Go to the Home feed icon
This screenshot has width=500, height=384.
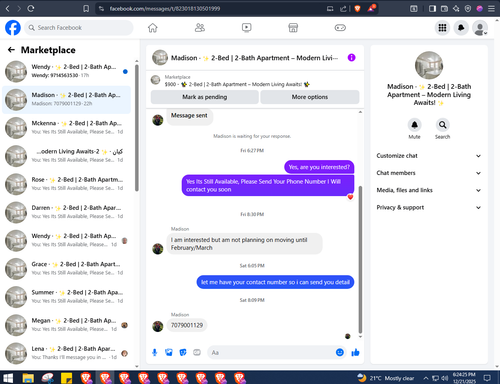(x=153, y=28)
